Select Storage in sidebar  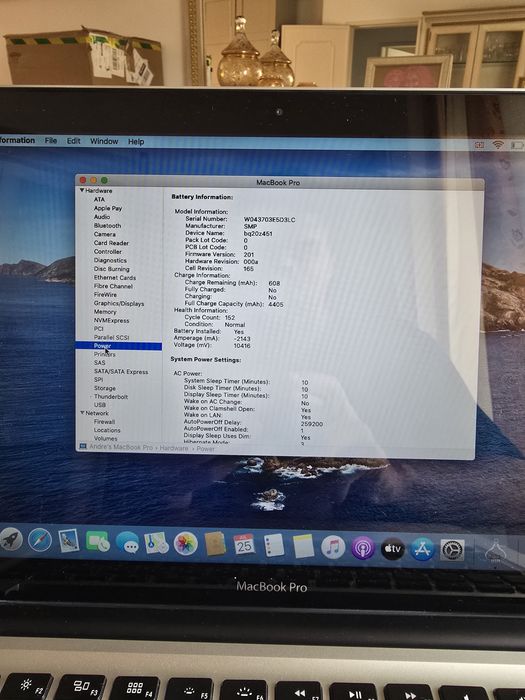tap(104, 388)
